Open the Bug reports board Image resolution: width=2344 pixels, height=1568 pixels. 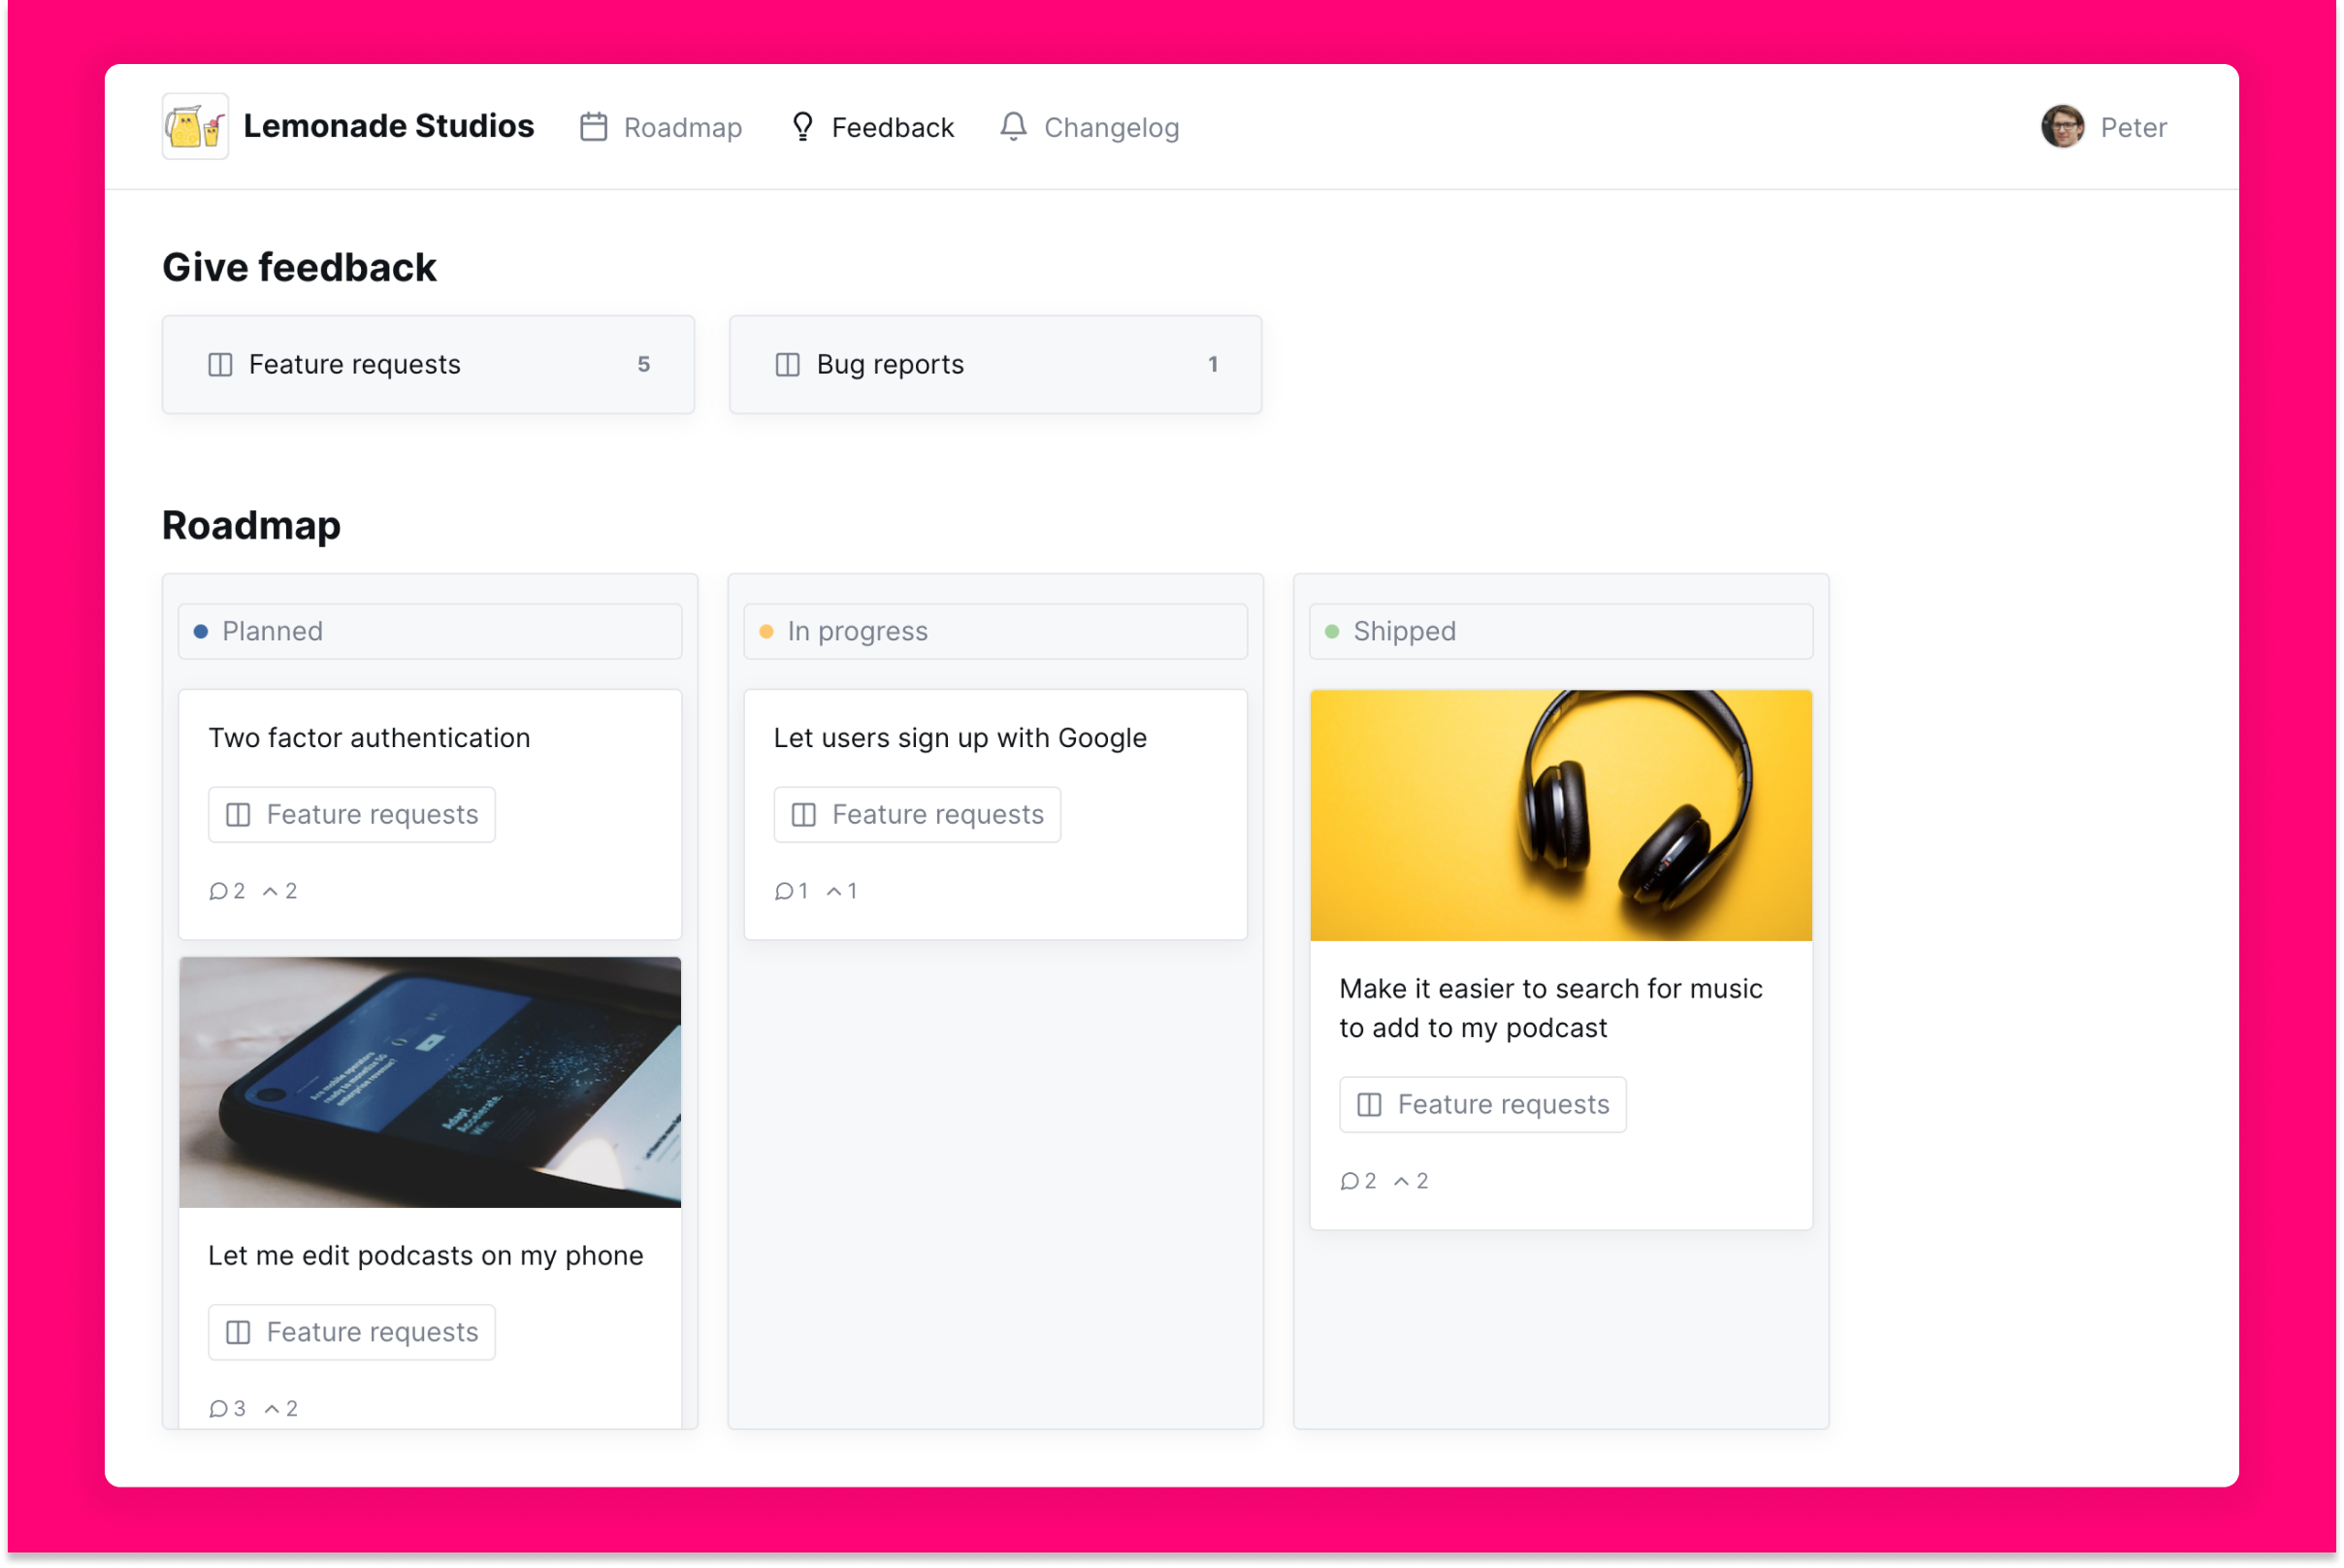pos(995,364)
